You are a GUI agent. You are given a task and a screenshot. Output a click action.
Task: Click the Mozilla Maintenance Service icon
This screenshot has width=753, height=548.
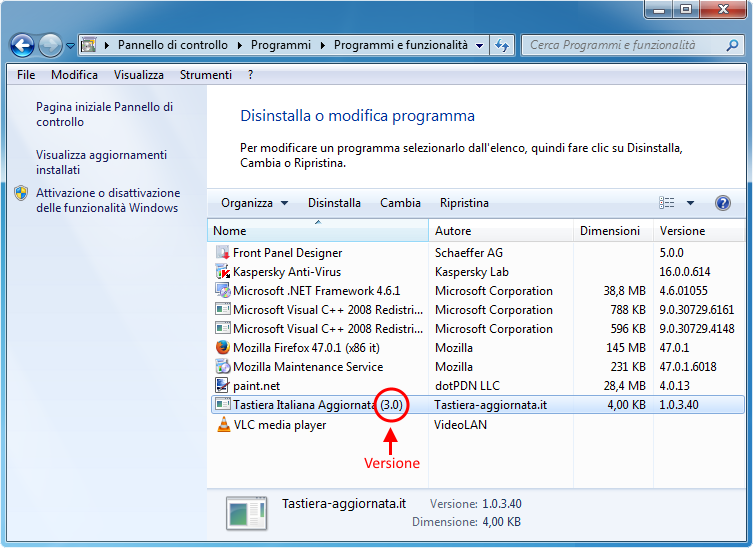pos(222,366)
